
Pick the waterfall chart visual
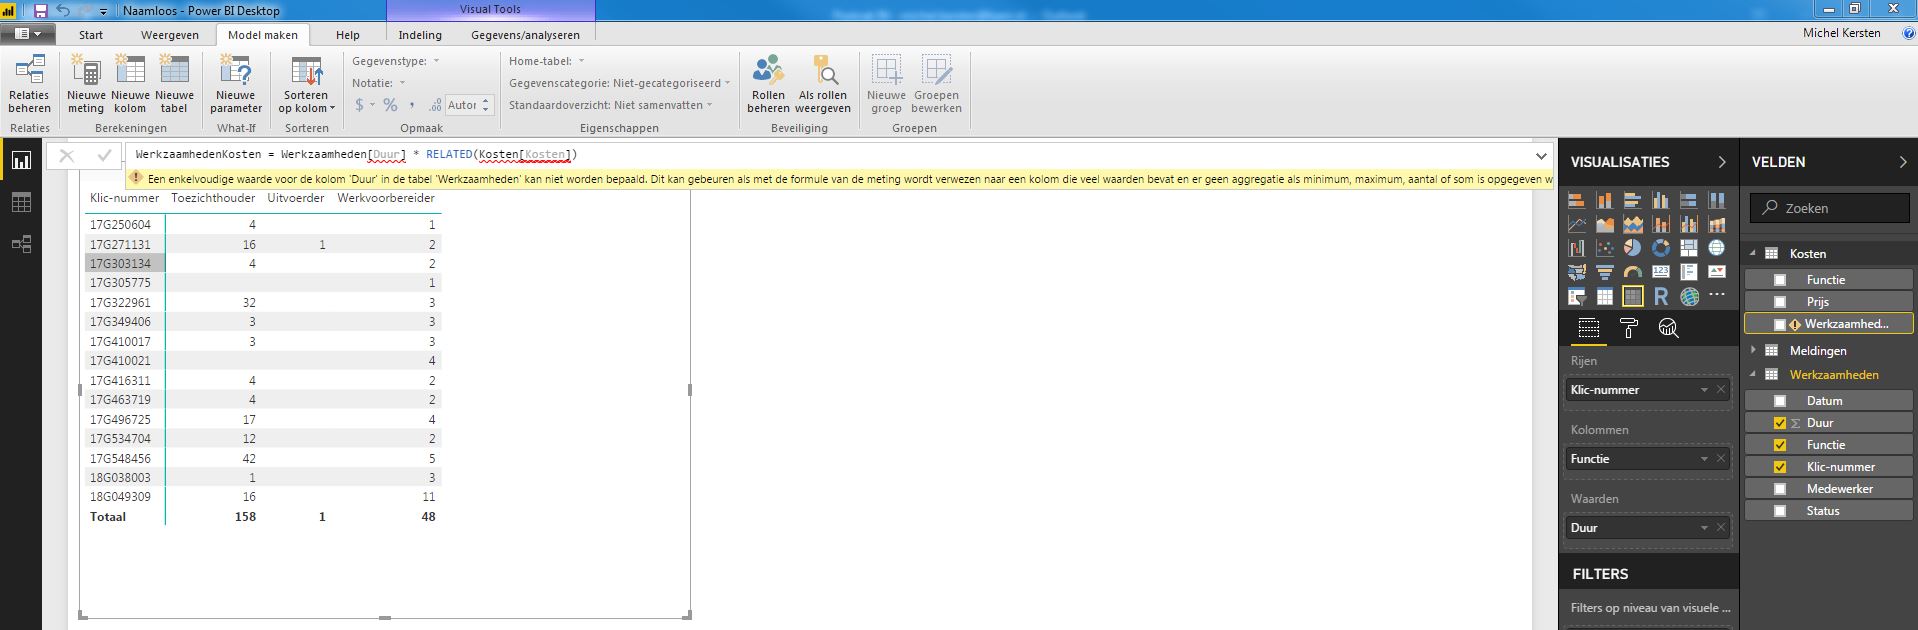click(1576, 247)
